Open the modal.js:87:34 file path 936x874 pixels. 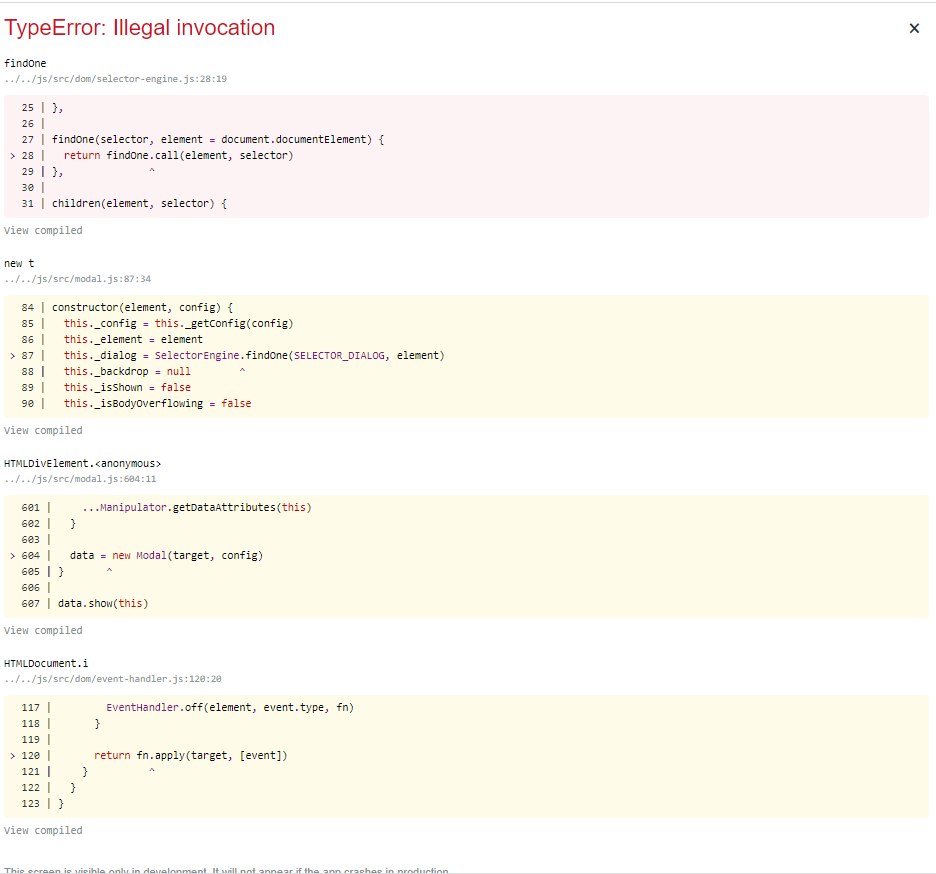(77, 278)
